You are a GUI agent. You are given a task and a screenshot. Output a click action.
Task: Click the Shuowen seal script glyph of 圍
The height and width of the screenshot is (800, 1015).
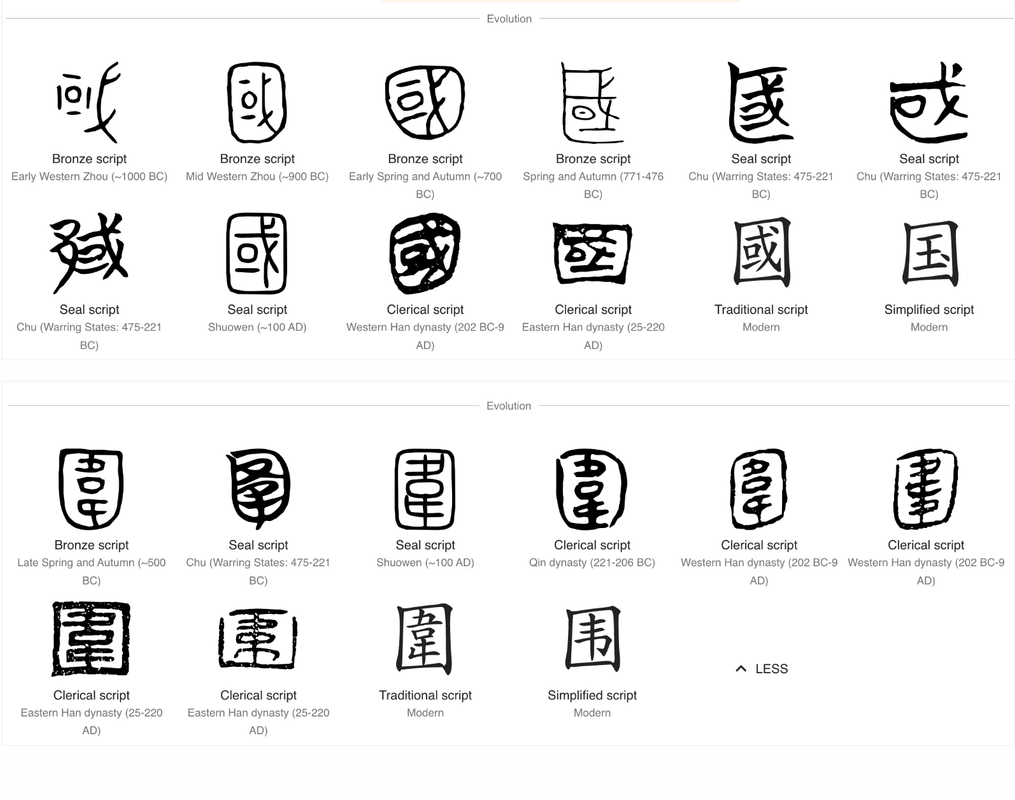425,489
